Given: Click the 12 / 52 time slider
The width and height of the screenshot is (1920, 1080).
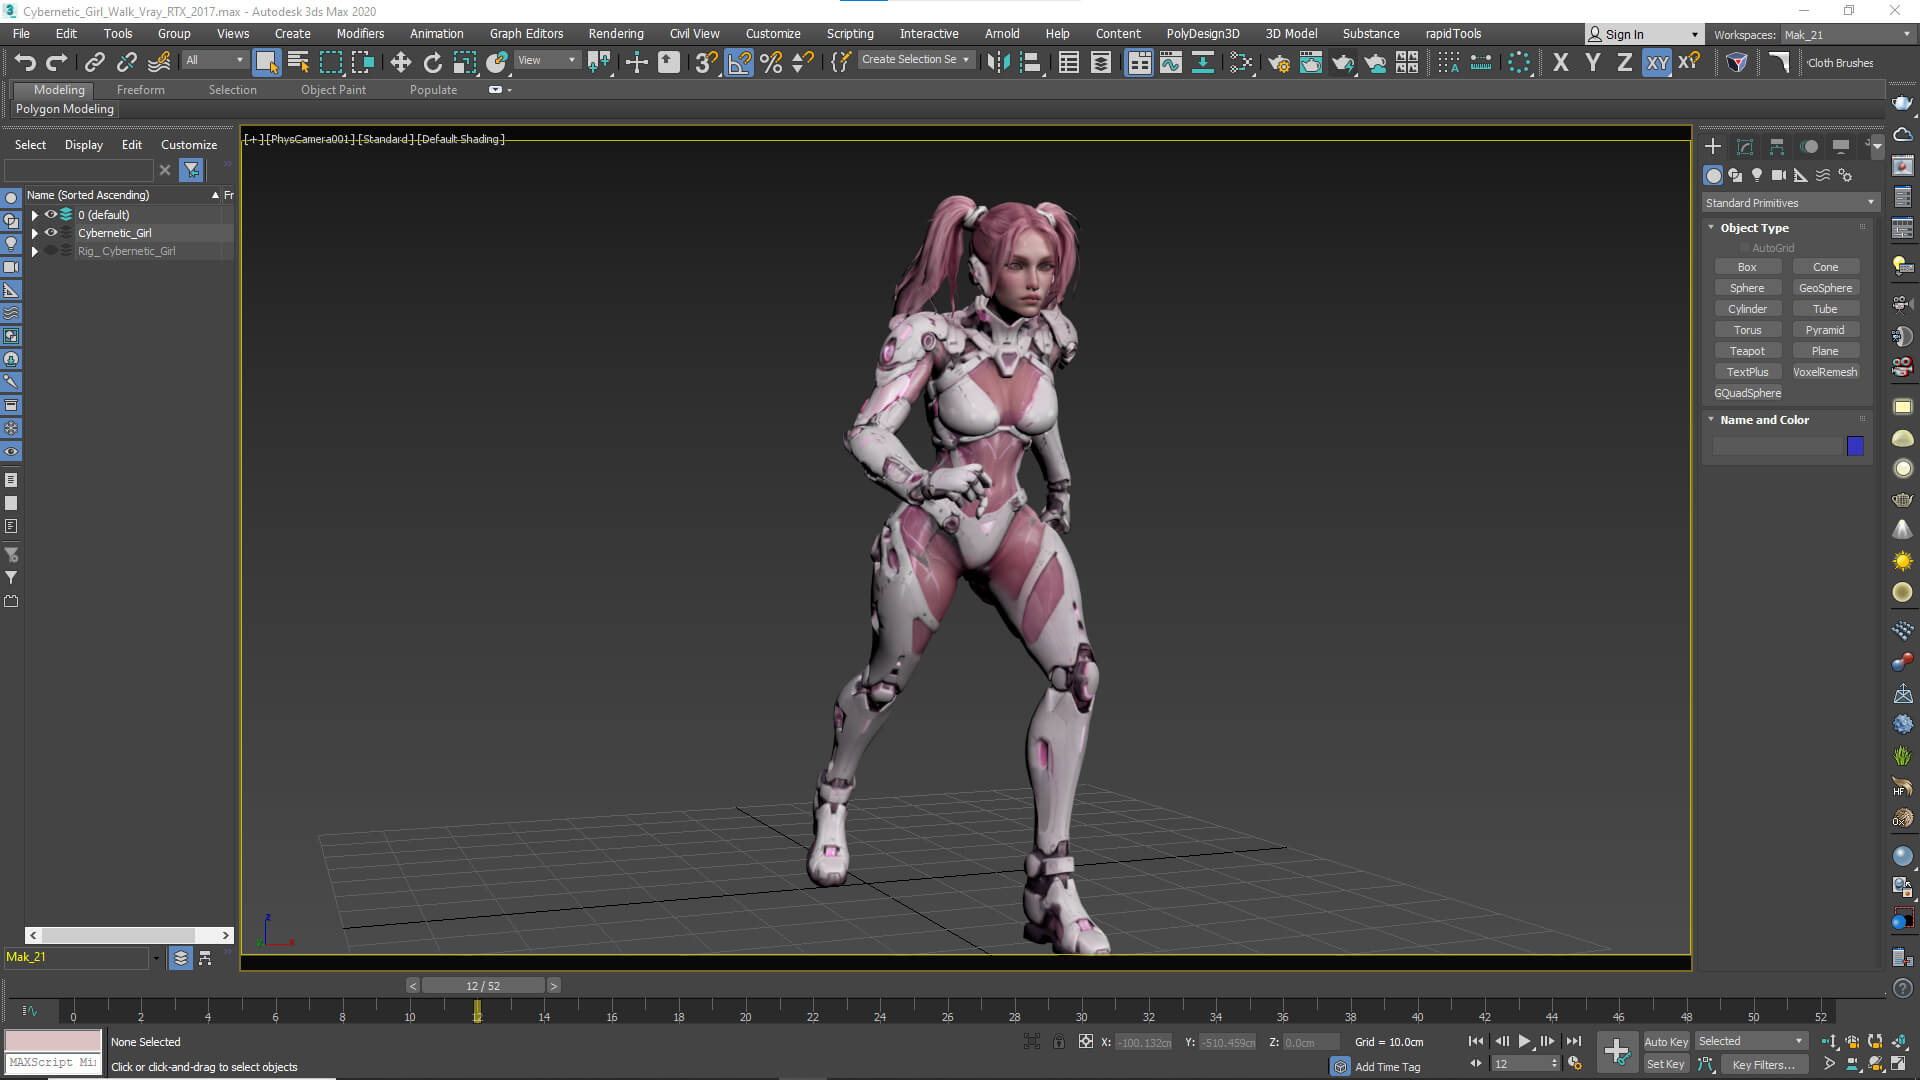Looking at the screenshot, I should [x=483, y=986].
